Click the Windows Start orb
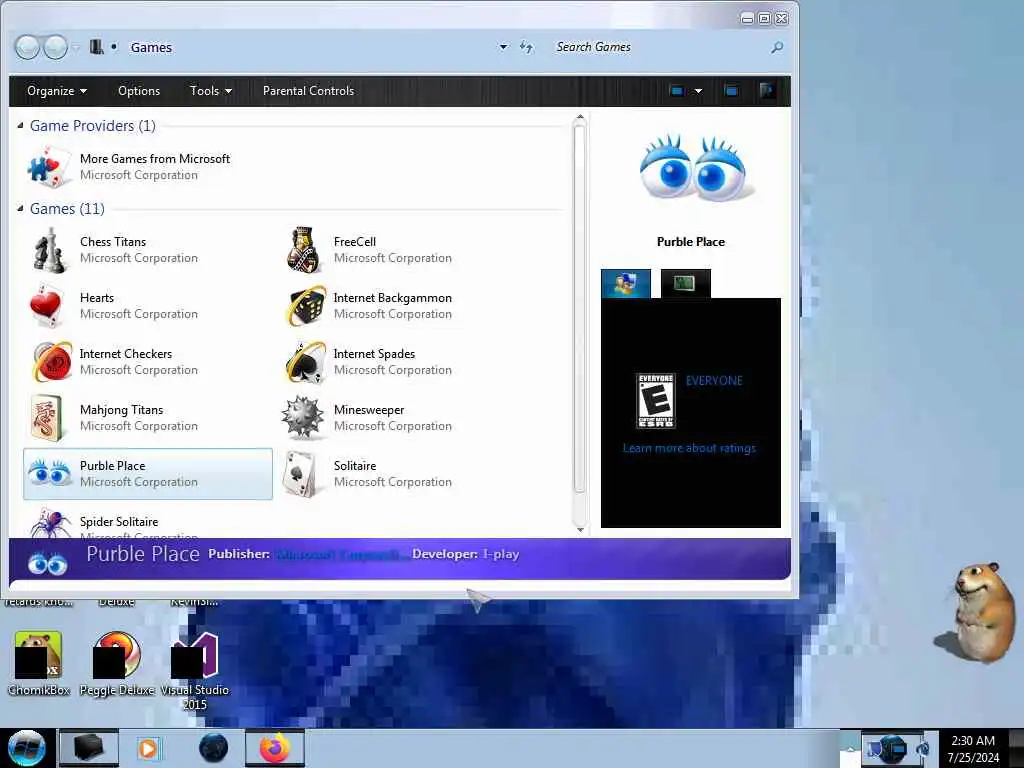This screenshot has height=768, width=1024. point(27,748)
